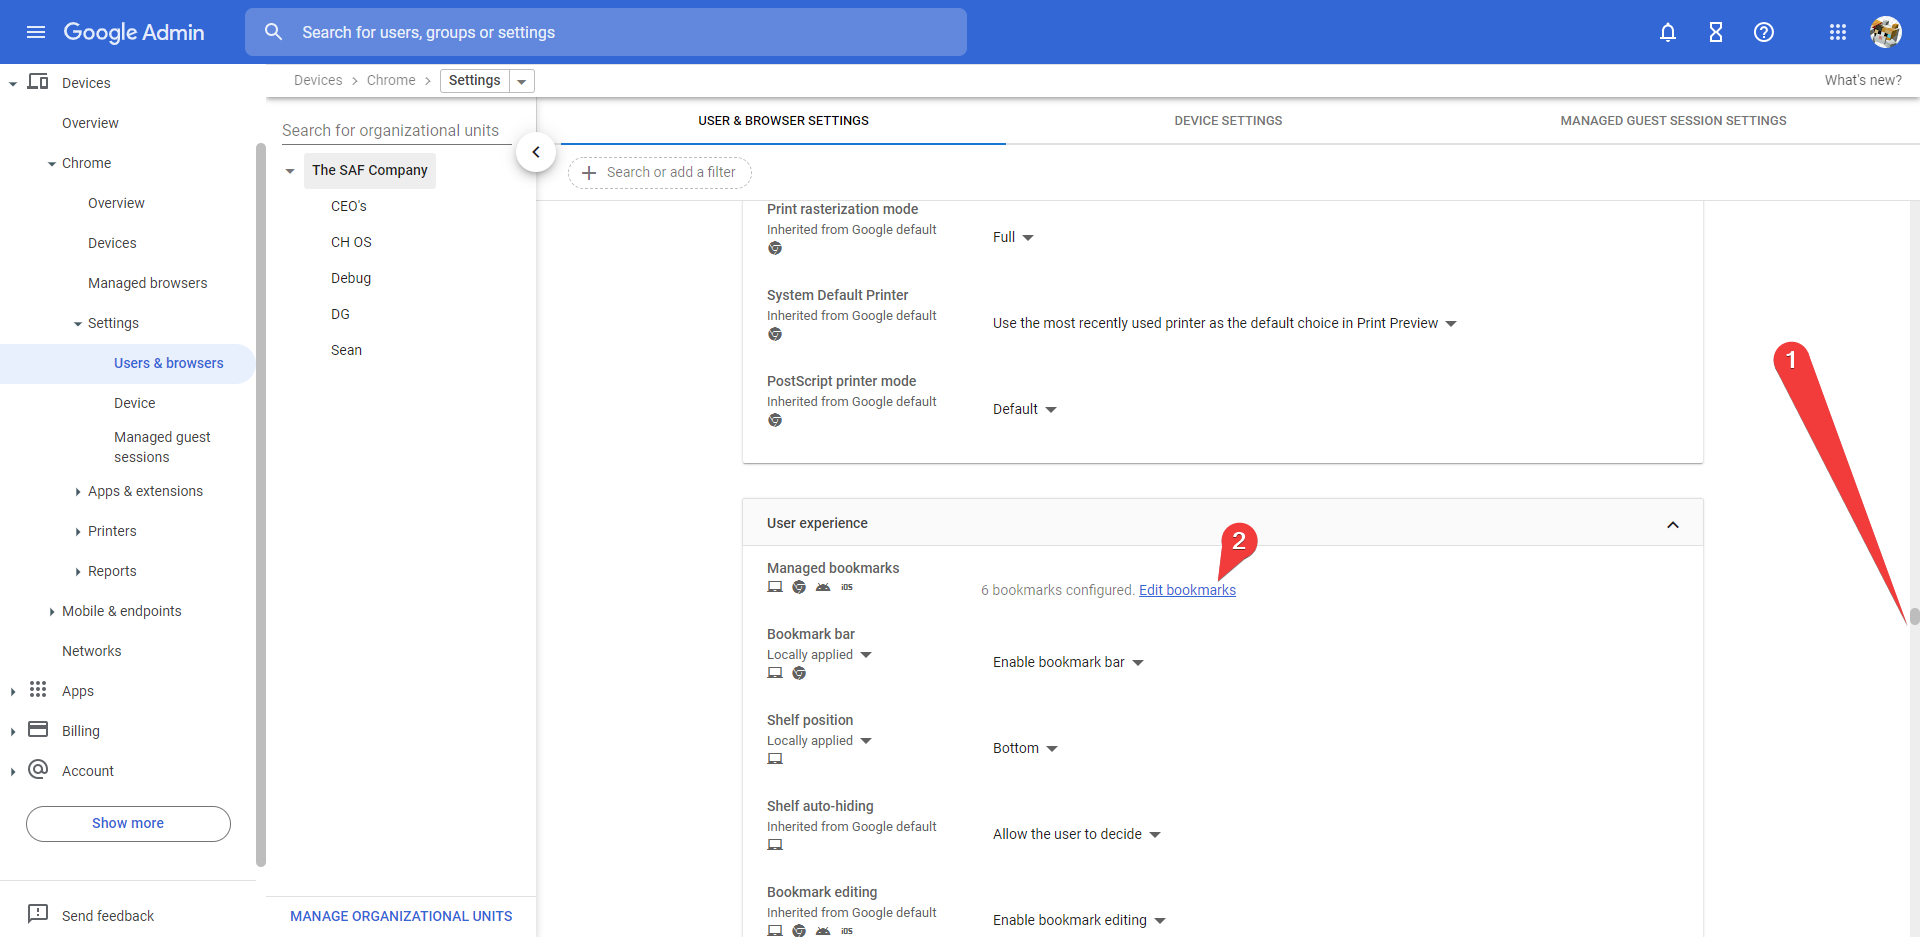Click Chrome icon under System Default Printer
Image resolution: width=1920 pixels, height=937 pixels.
coord(775,334)
